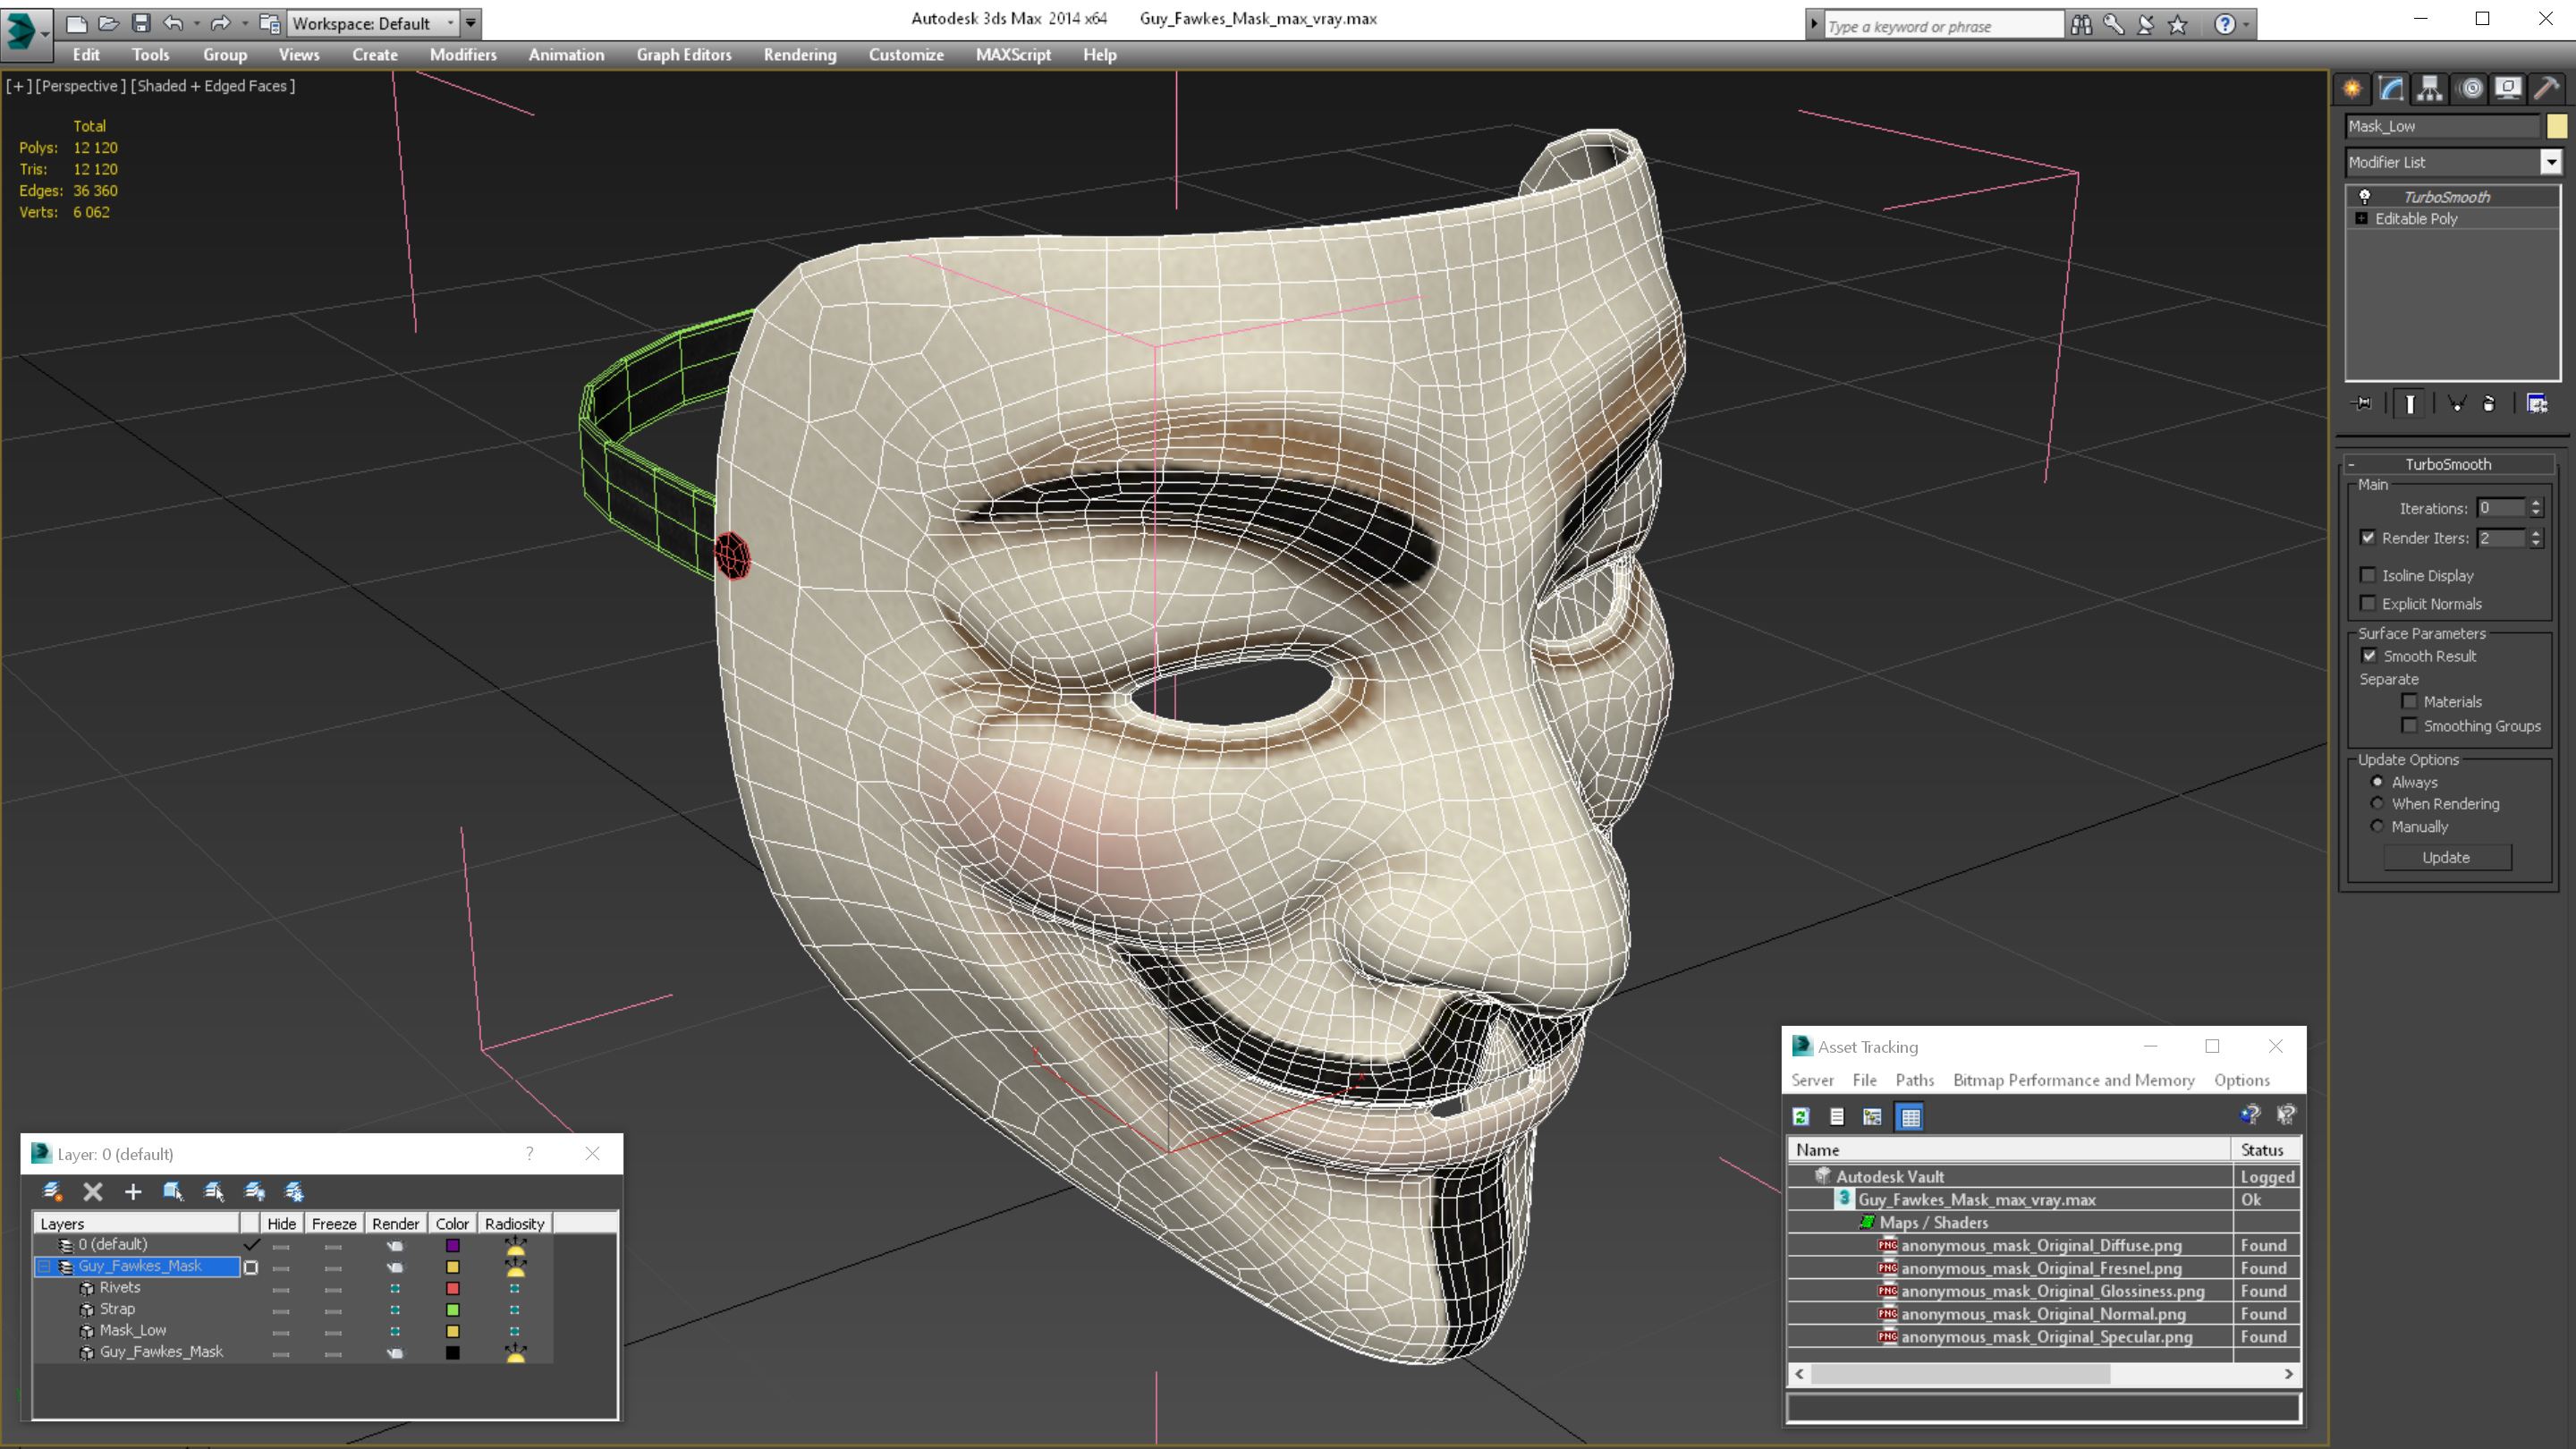The height and width of the screenshot is (1449, 2576).
Task: Expand the Editable Poly stack entry
Action: coord(2362,219)
